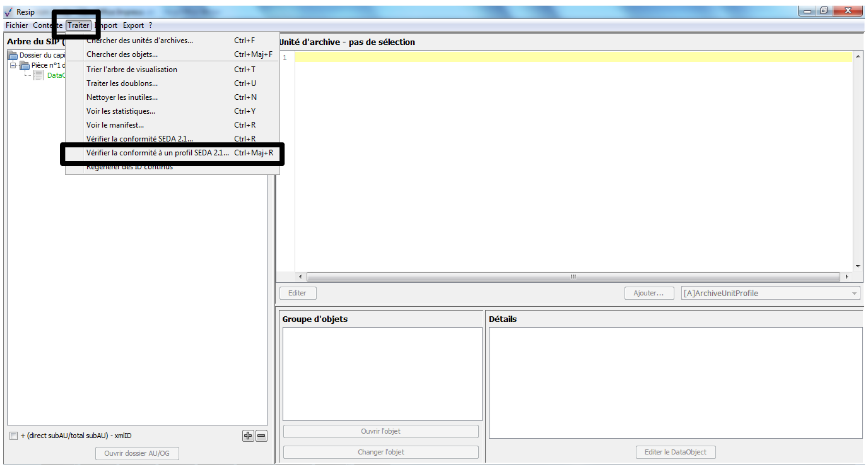Click the Pièce n°1 folder icon
This screenshot has height=469, width=868.
coord(24,65)
